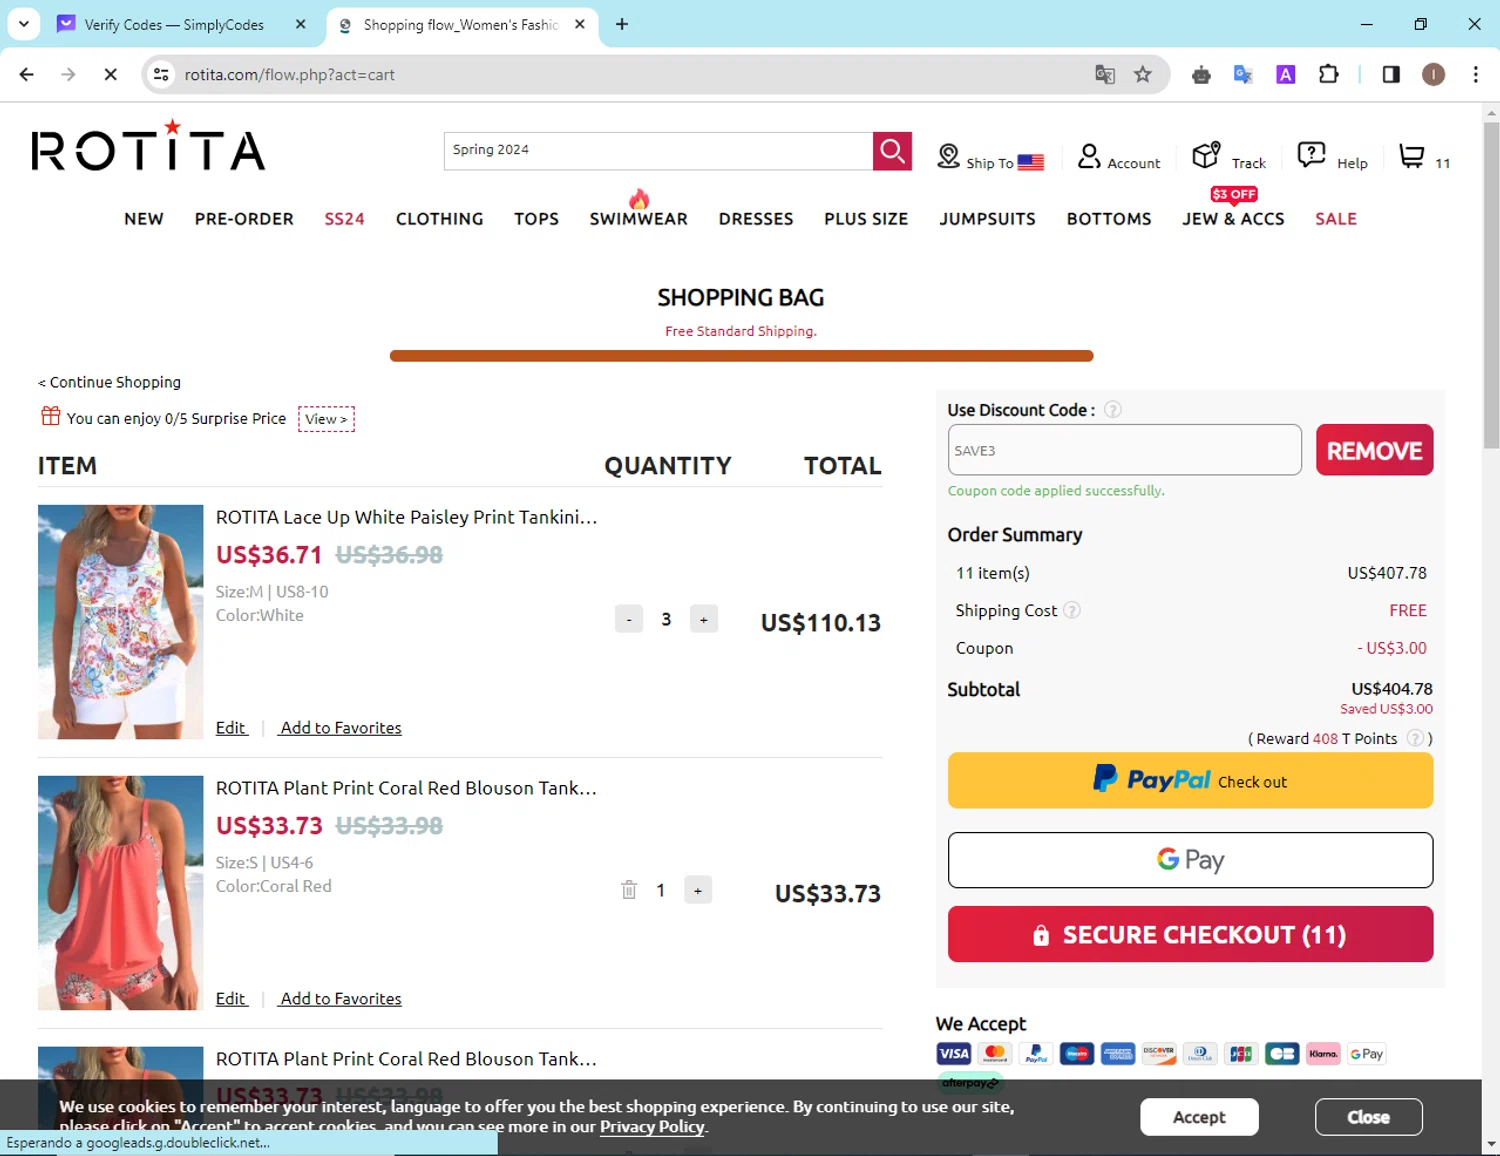
Task: Open the Privacy Policy link
Action: pos(652,1127)
